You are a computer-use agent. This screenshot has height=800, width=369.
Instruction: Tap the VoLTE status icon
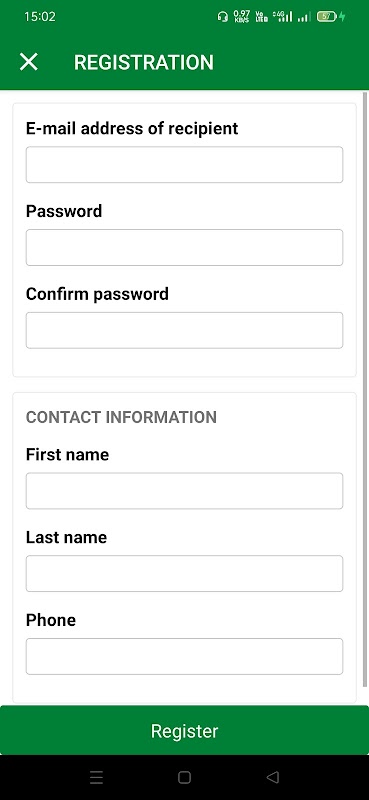261,17
